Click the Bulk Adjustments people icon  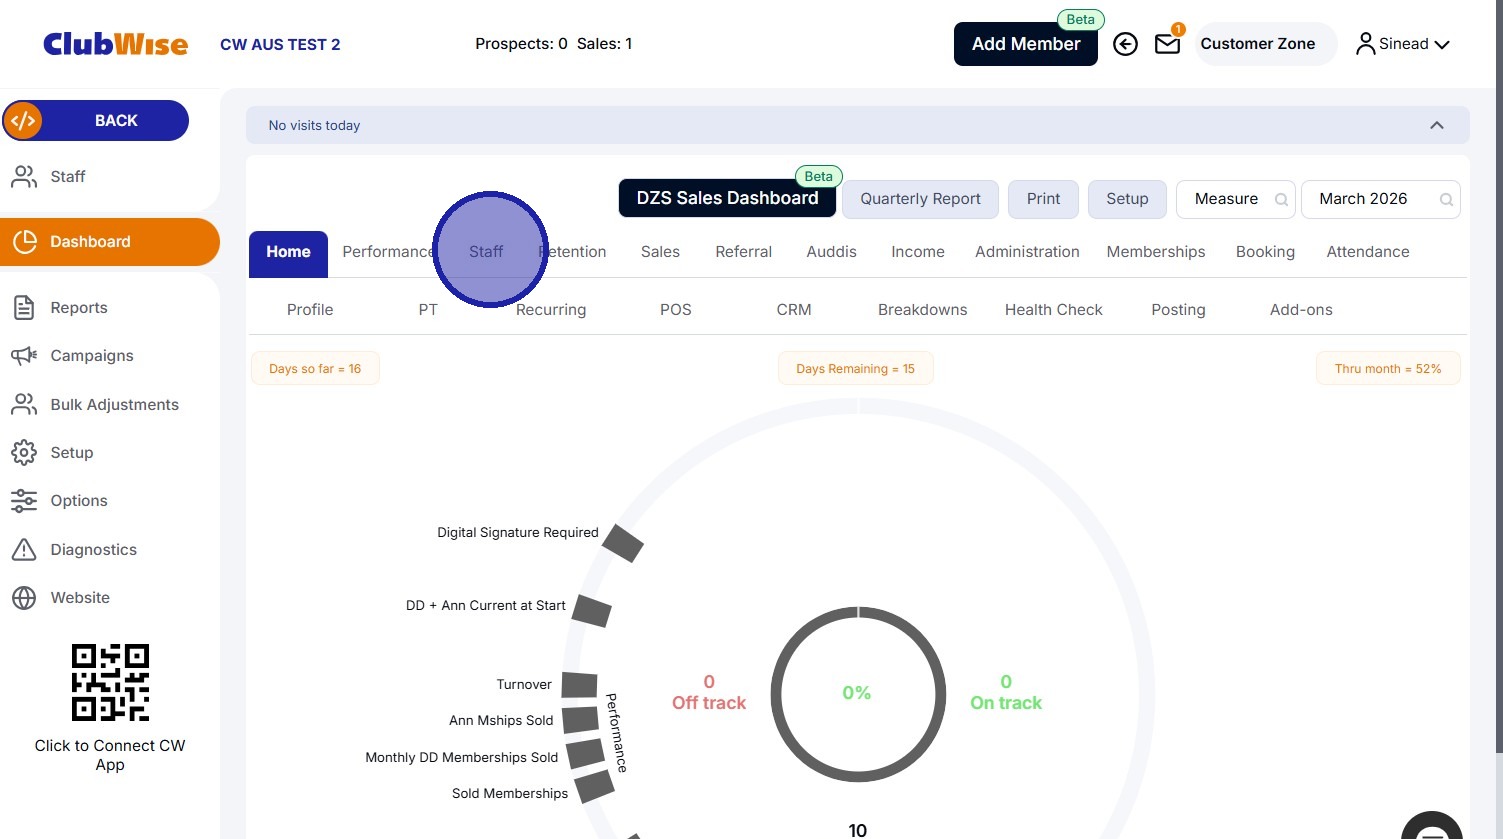[x=24, y=405]
